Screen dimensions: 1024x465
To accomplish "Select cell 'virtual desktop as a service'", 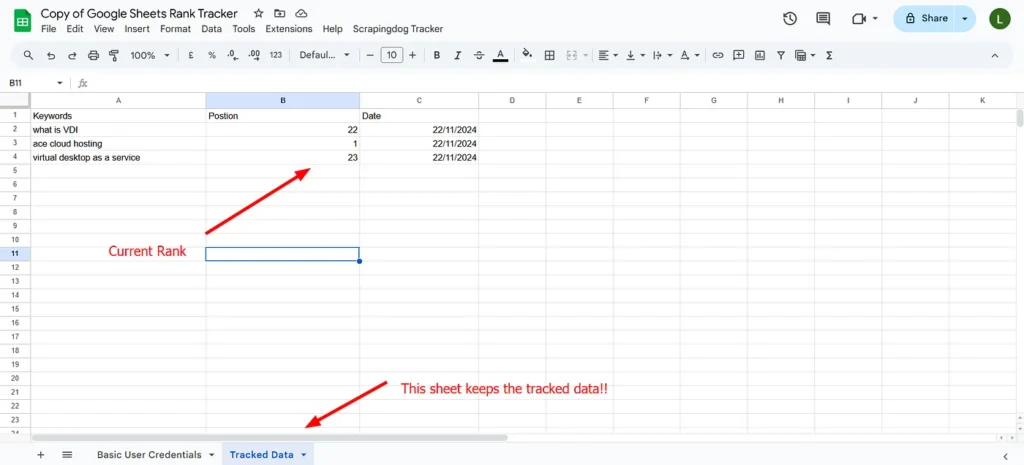I will 118,157.
